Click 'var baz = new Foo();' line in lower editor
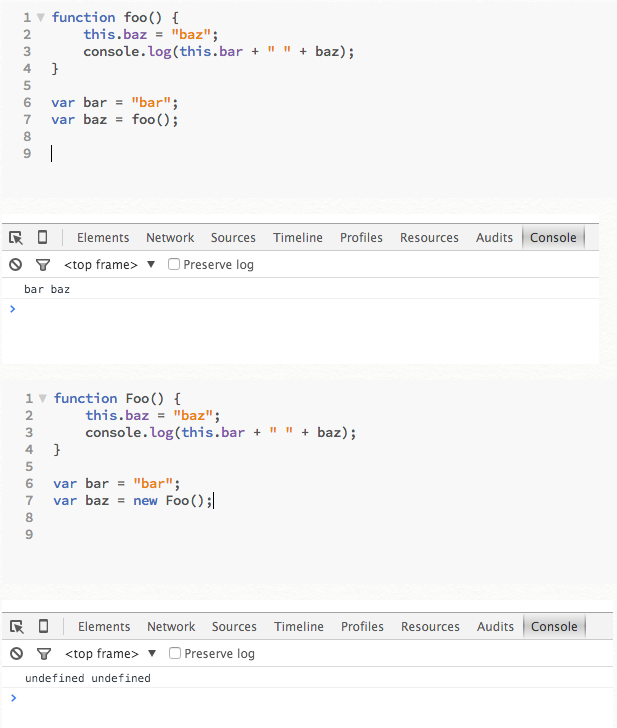617x728 pixels. (x=133, y=501)
